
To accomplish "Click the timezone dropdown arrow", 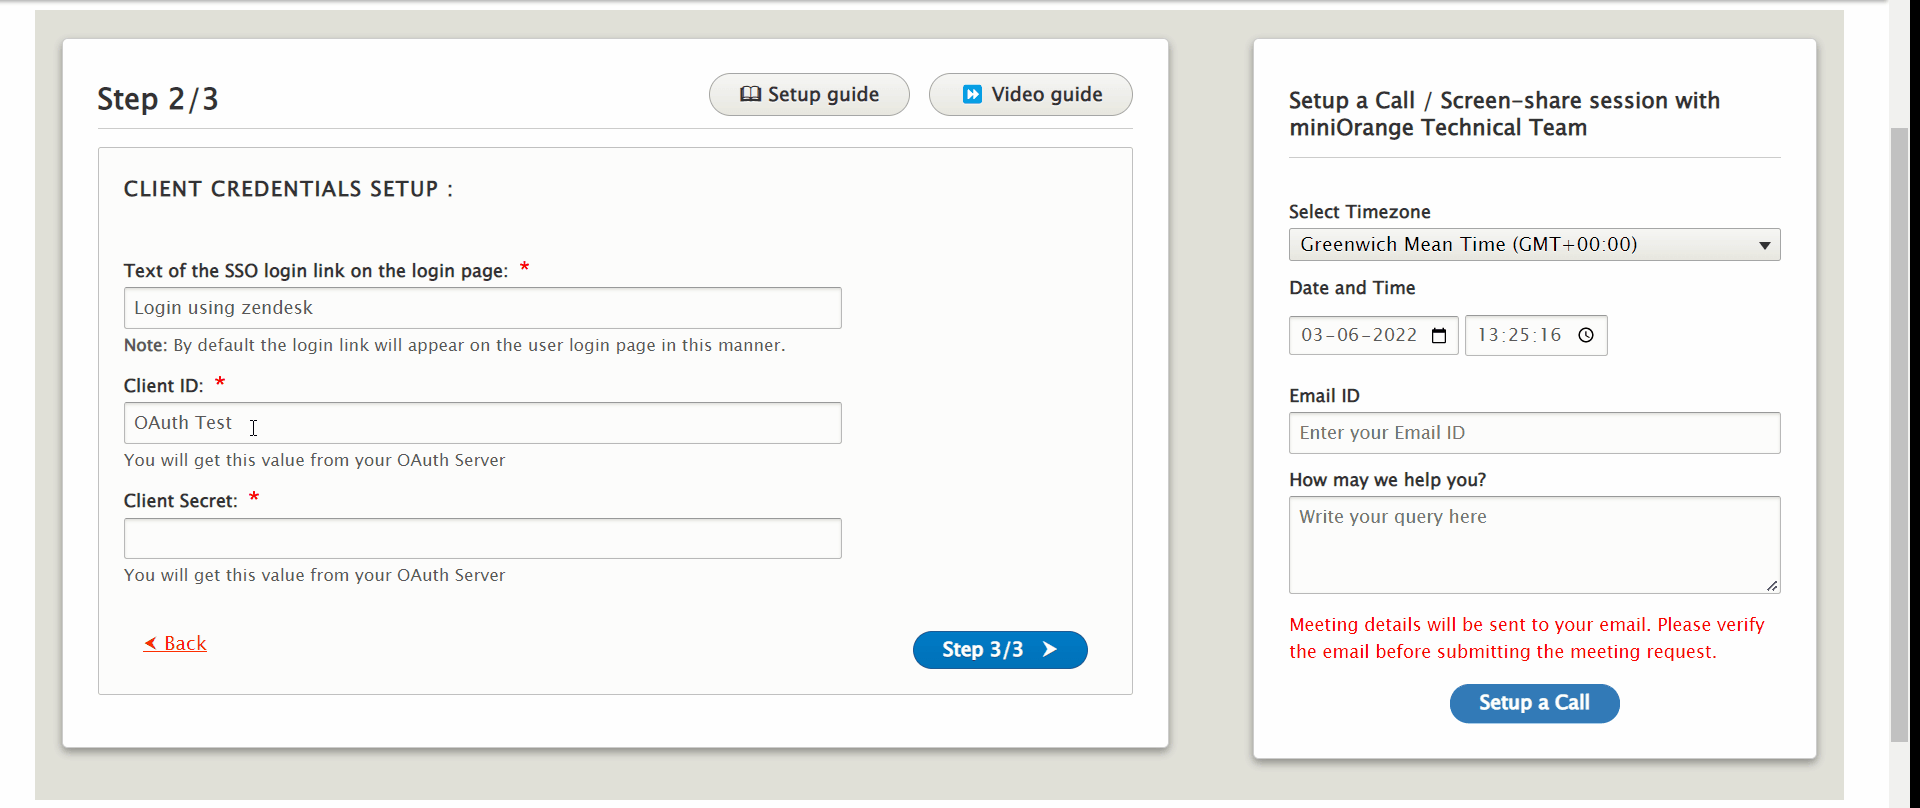I will (1764, 246).
